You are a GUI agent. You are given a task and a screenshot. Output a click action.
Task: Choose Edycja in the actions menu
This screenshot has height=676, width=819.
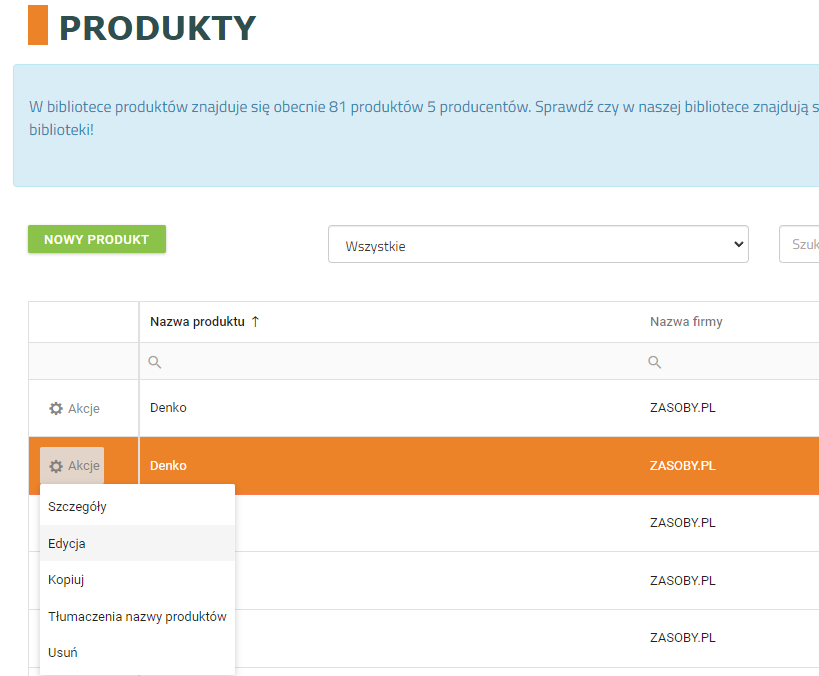[x=67, y=543]
